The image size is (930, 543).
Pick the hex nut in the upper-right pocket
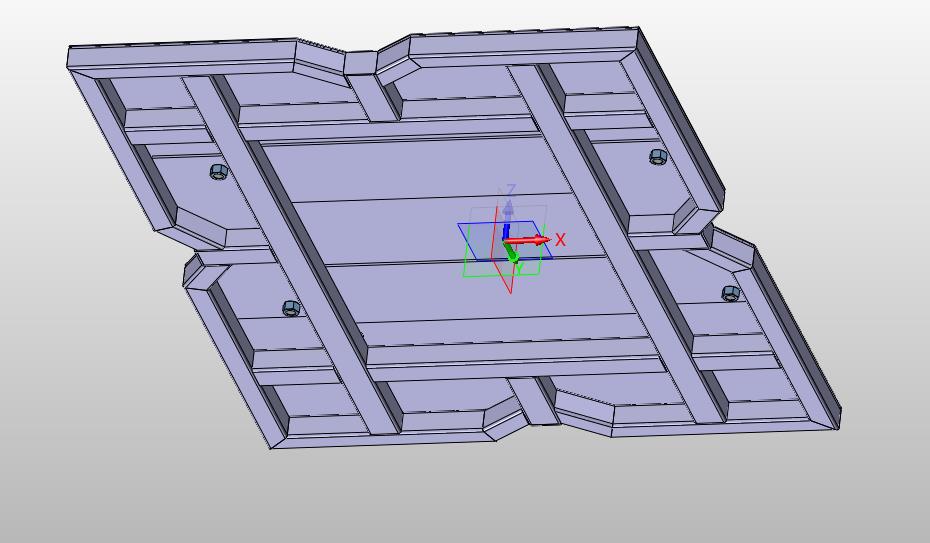[x=658, y=157]
